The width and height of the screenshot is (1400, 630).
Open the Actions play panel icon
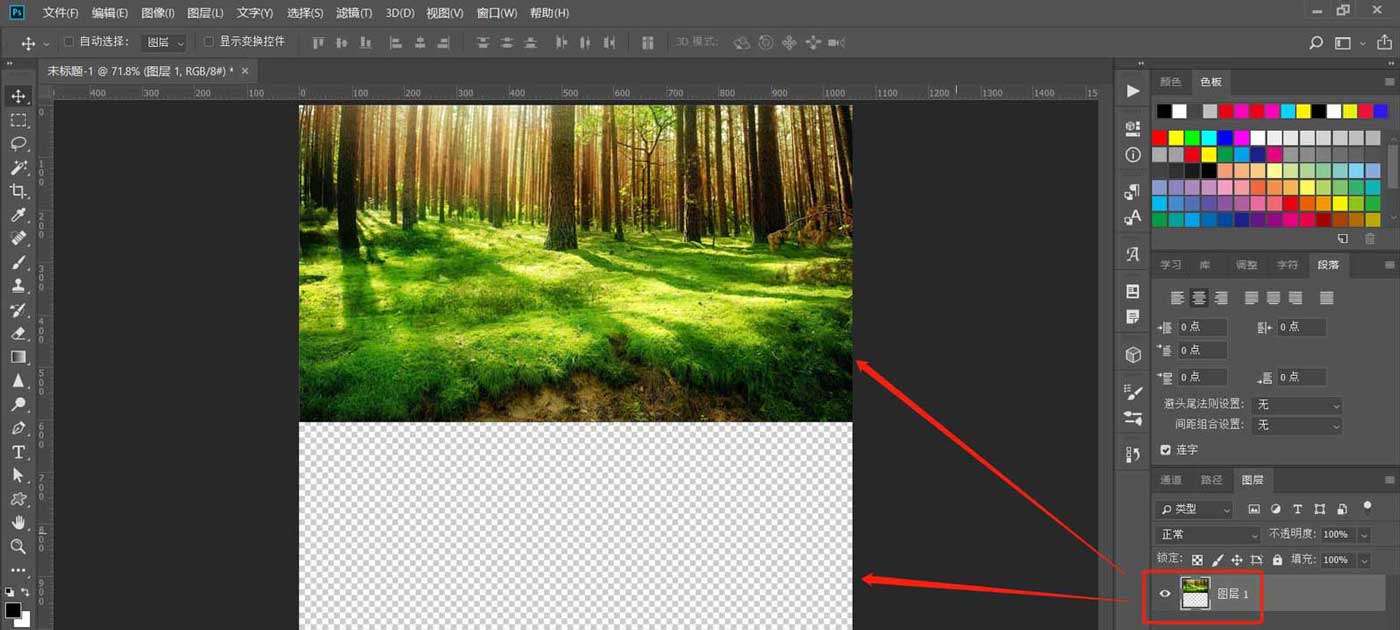[x=1132, y=91]
